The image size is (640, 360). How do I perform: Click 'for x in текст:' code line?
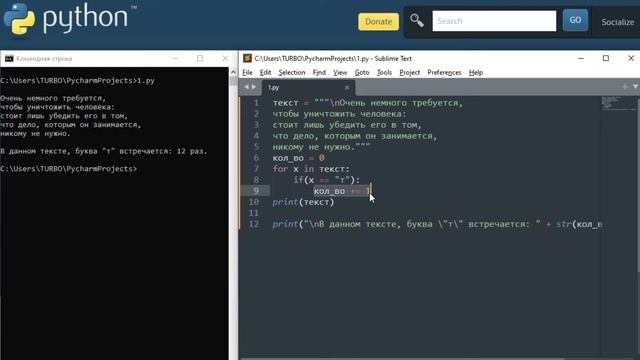click(x=311, y=169)
